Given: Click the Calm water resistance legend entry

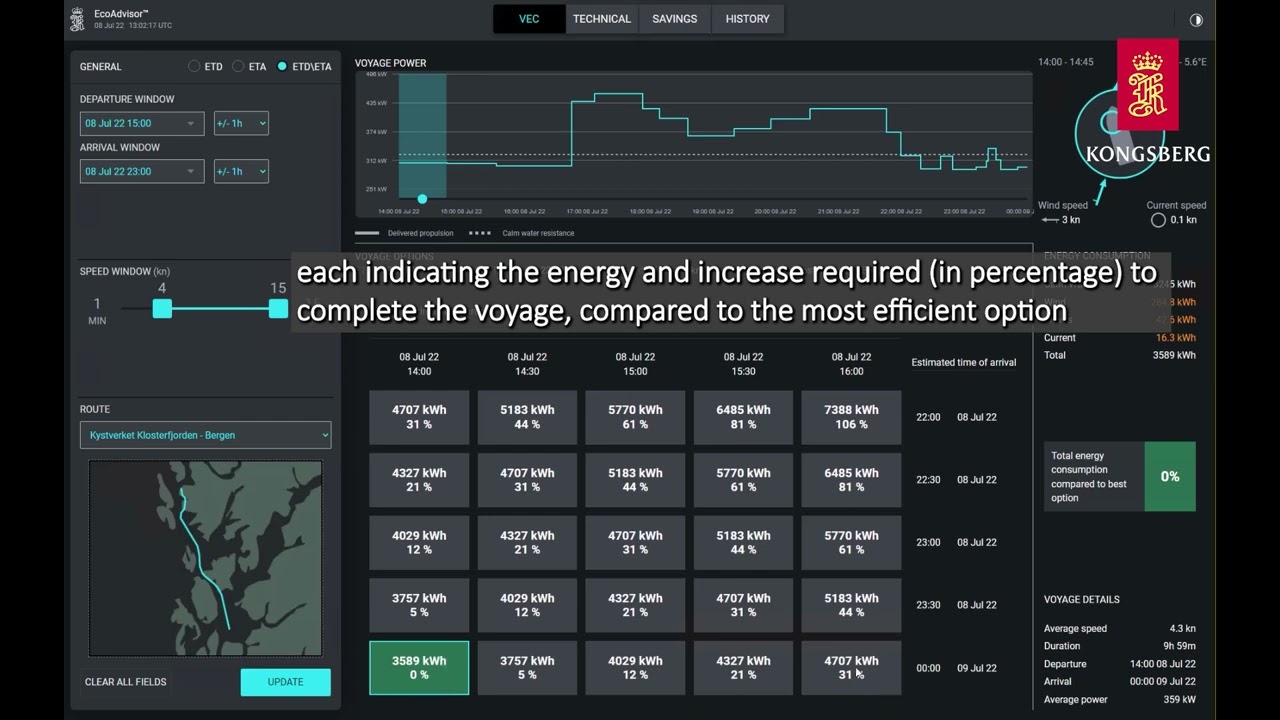Looking at the screenshot, I should tap(521, 233).
